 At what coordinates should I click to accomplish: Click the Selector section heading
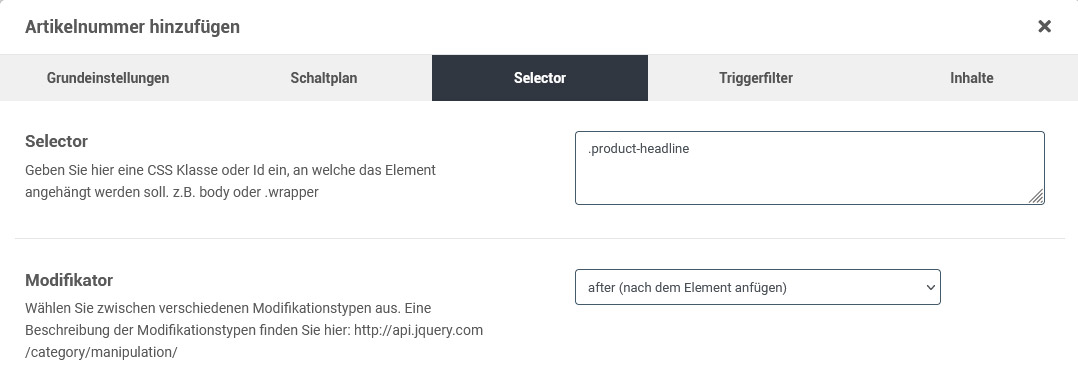pyautogui.click(x=56, y=142)
